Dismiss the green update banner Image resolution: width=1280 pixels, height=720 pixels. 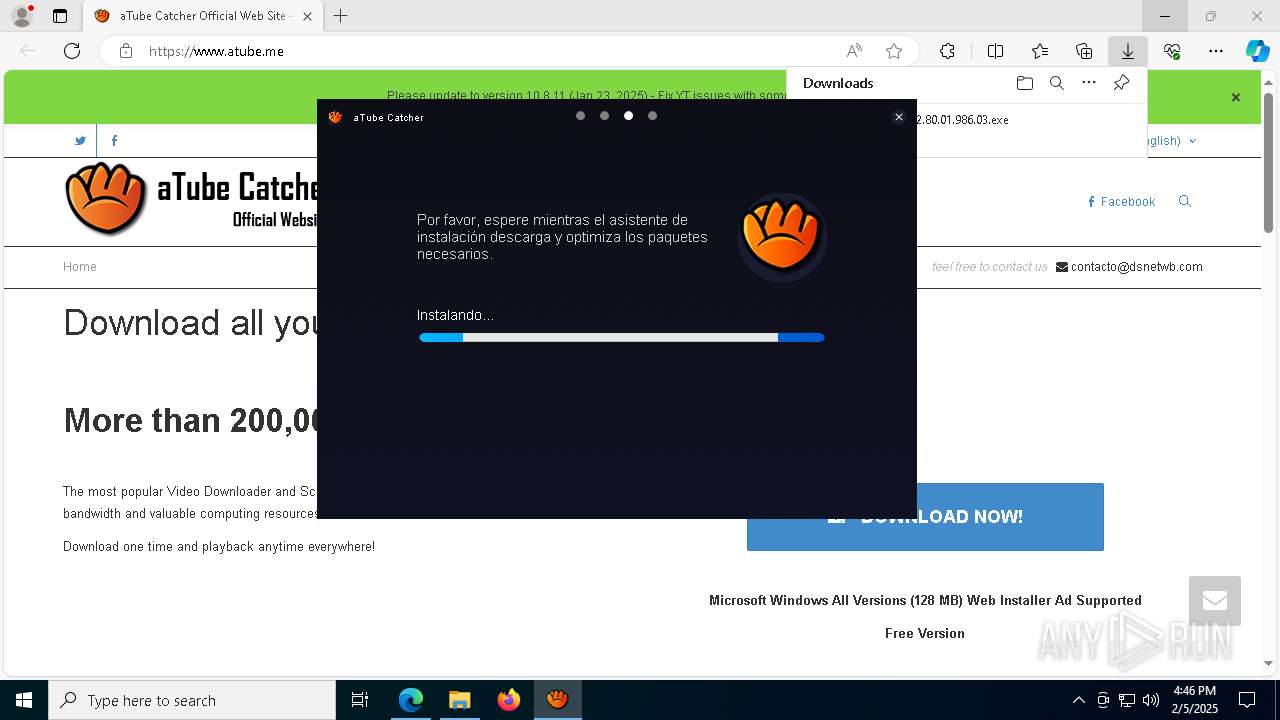click(1236, 97)
